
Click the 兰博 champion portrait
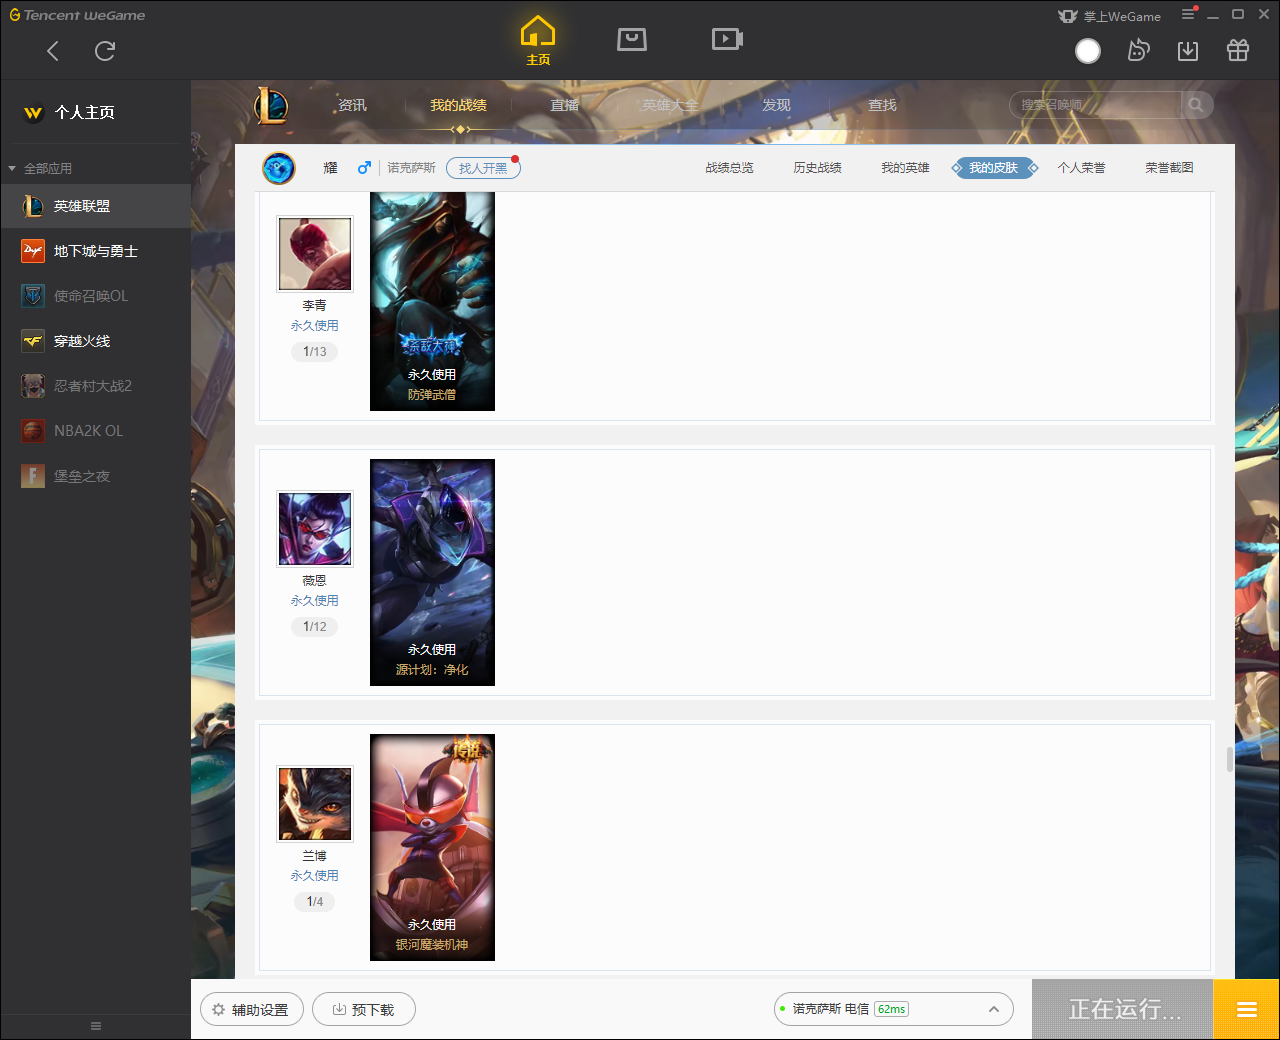coord(315,804)
